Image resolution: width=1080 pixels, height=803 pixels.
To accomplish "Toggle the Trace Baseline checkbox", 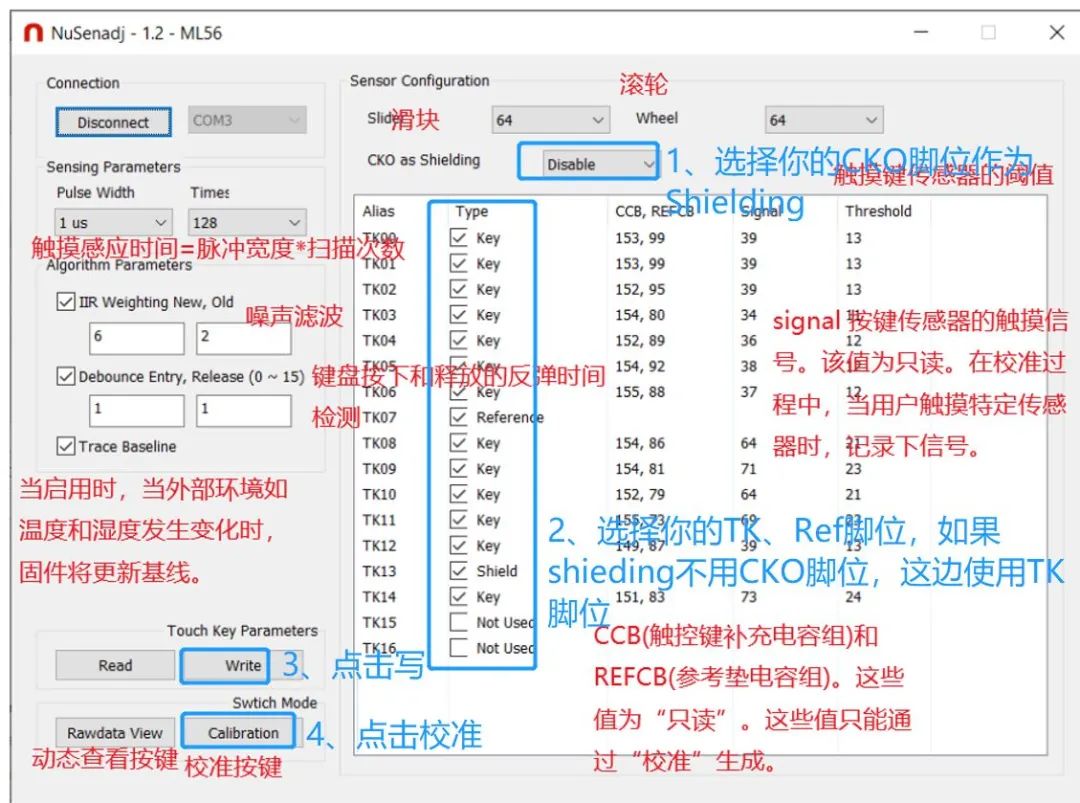I will pos(66,446).
